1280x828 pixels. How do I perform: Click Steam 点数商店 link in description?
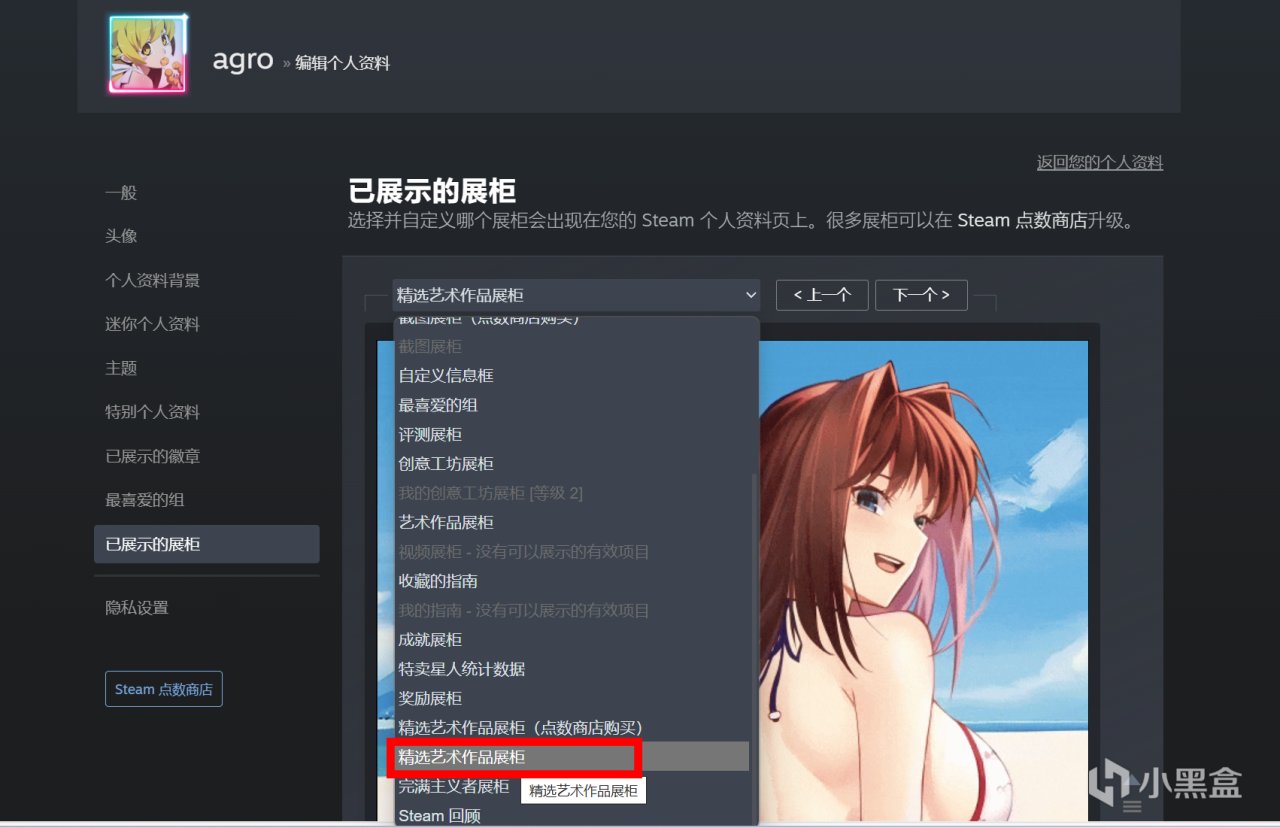point(1022,220)
